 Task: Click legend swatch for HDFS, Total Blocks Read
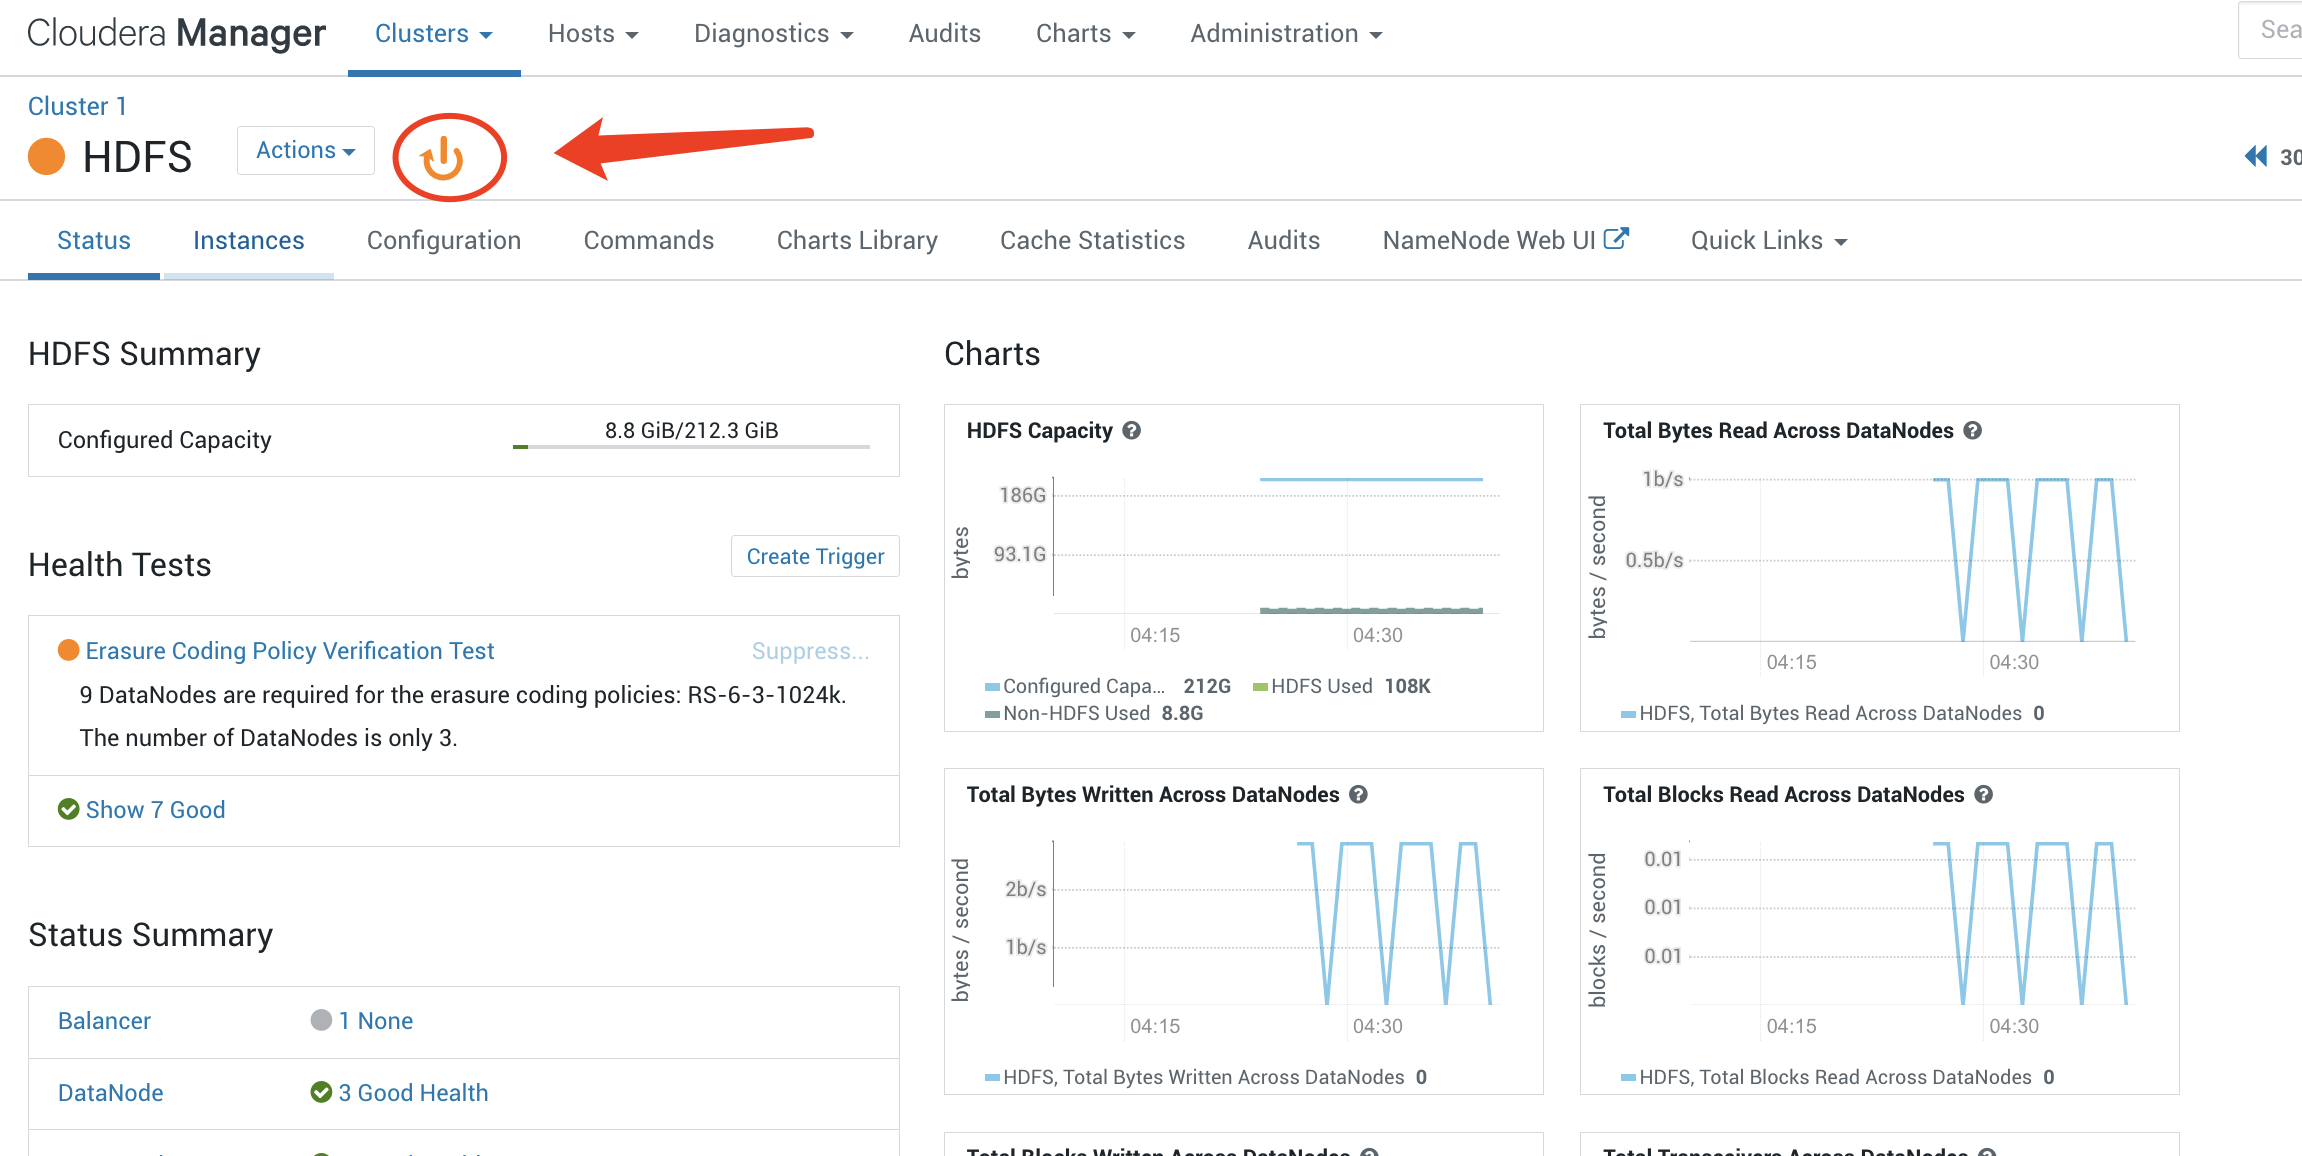click(x=1628, y=1077)
